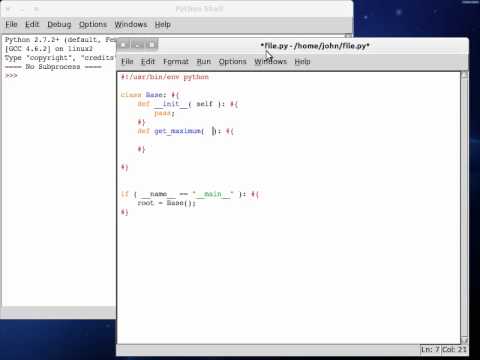The width and height of the screenshot is (480, 360).
Task: Open File menu in Python Shell window
Action: [x=11, y=24]
